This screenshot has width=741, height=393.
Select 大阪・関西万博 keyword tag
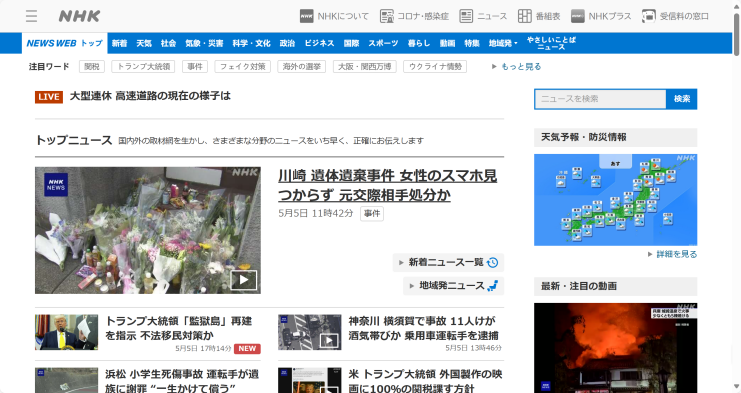(364, 67)
